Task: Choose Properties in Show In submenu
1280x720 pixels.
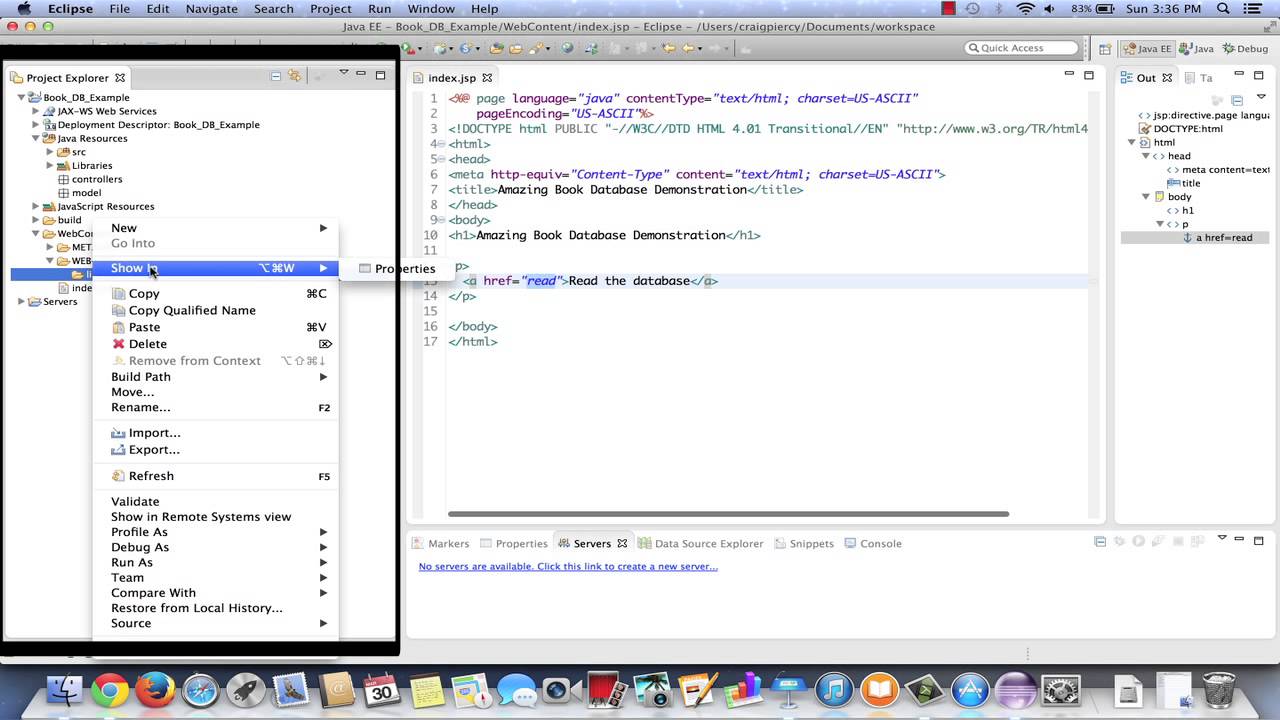Action: (397, 268)
